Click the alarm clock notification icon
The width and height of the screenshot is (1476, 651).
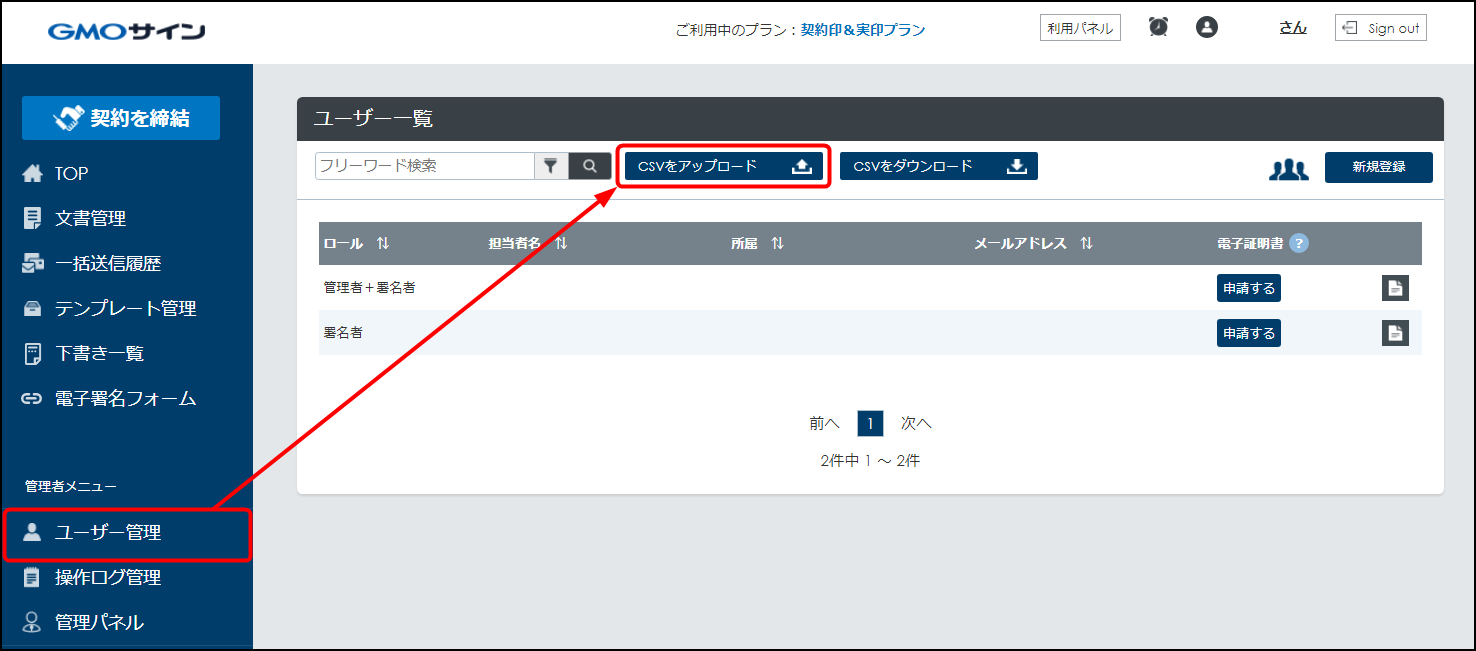(x=1158, y=28)
